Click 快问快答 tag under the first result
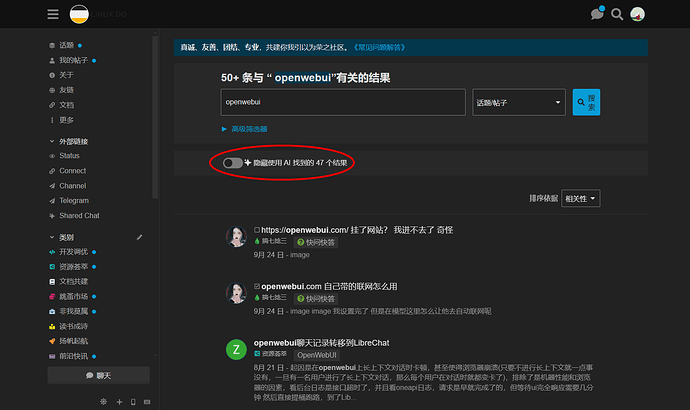Viewport: 690px width, 410px height. 316,242
